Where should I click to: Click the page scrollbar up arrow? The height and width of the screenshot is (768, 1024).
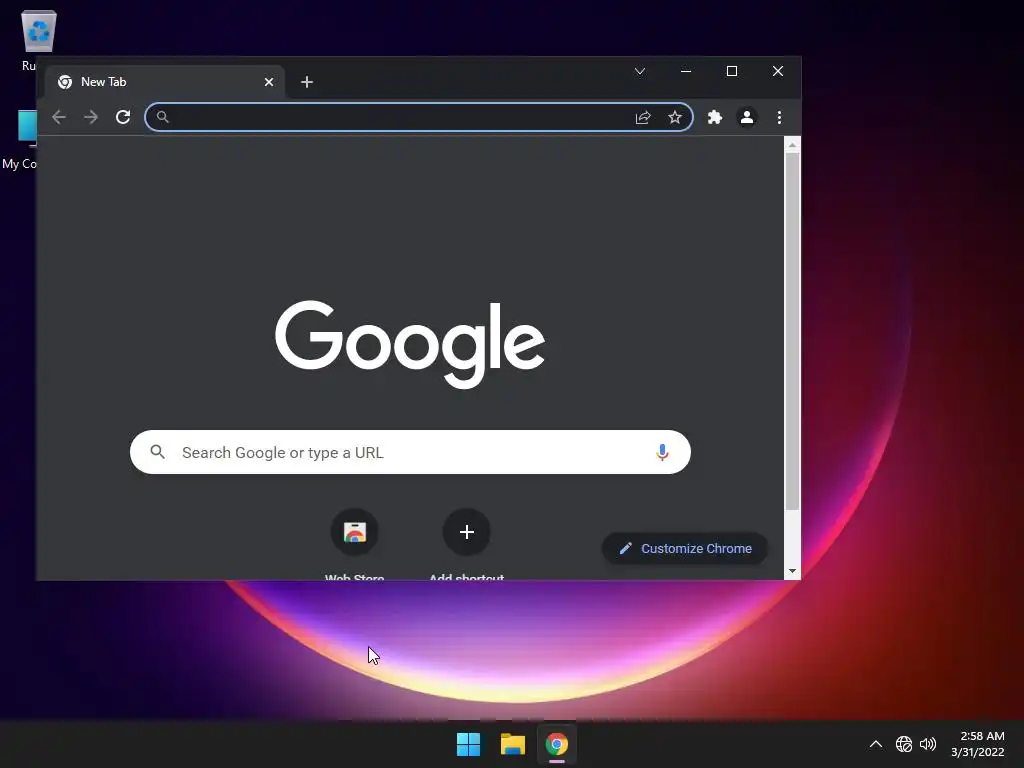pos(792,145)
